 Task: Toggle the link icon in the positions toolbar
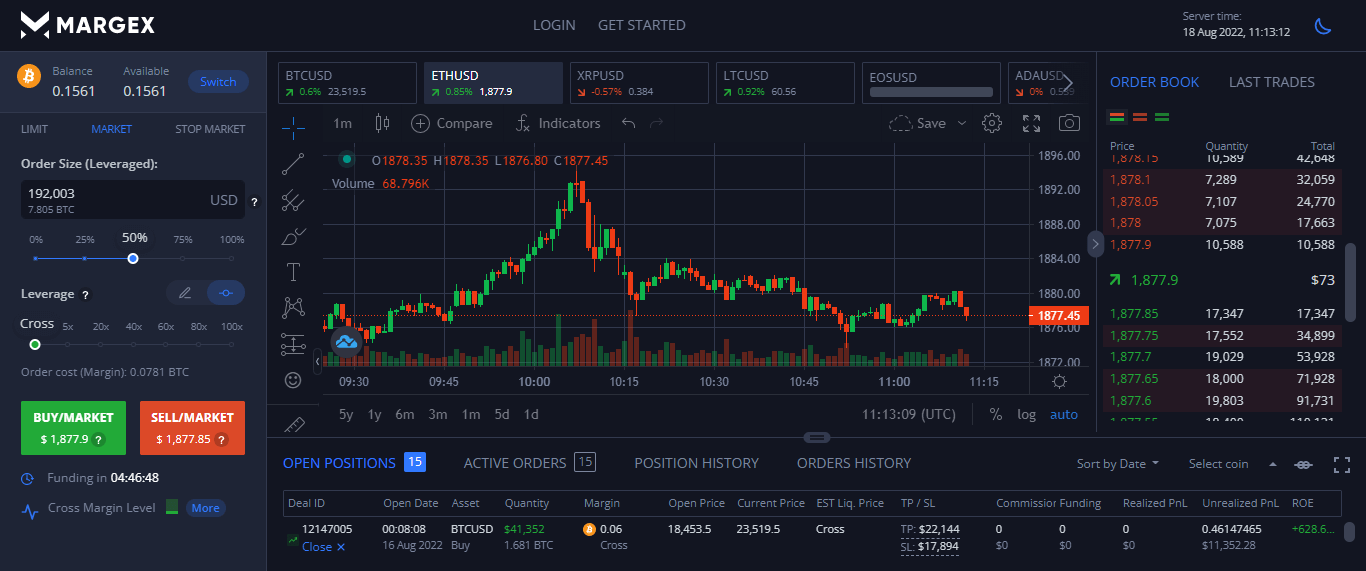(1303, 464)
